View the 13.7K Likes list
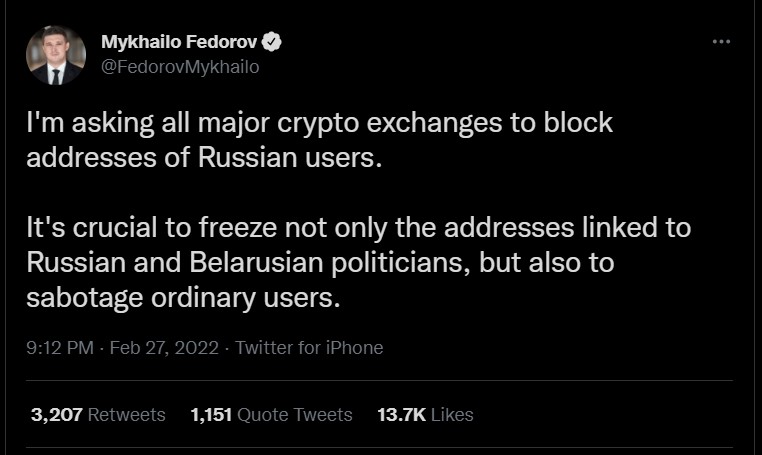Screen dimensions: 762x455 tap(425, 415)
